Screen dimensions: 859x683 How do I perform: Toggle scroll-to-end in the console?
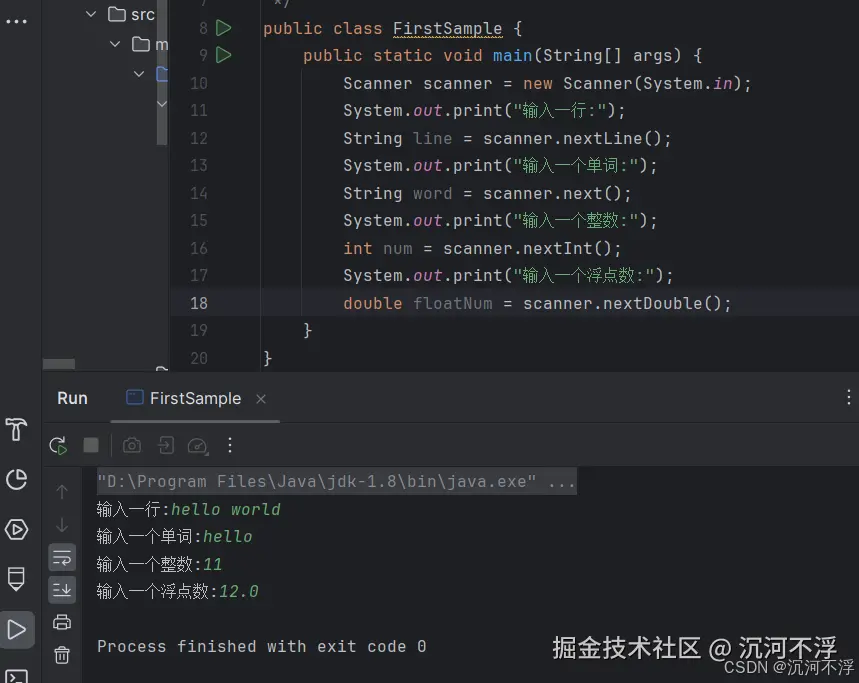pos(62,589)
